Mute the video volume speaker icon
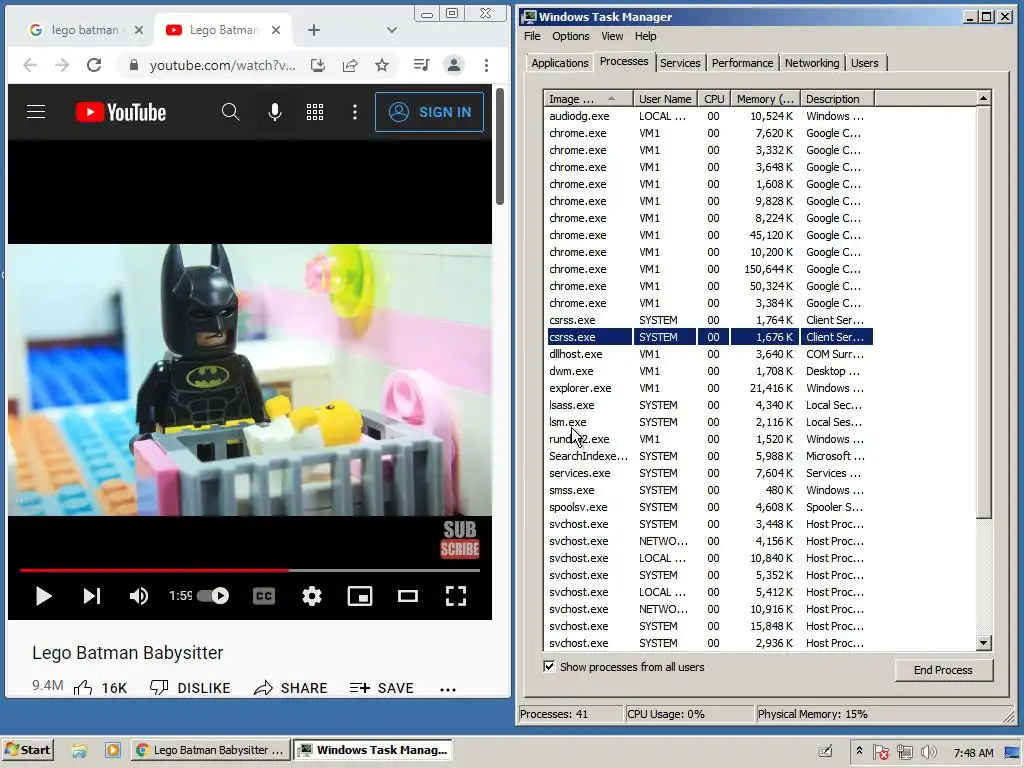 point(138,596)
